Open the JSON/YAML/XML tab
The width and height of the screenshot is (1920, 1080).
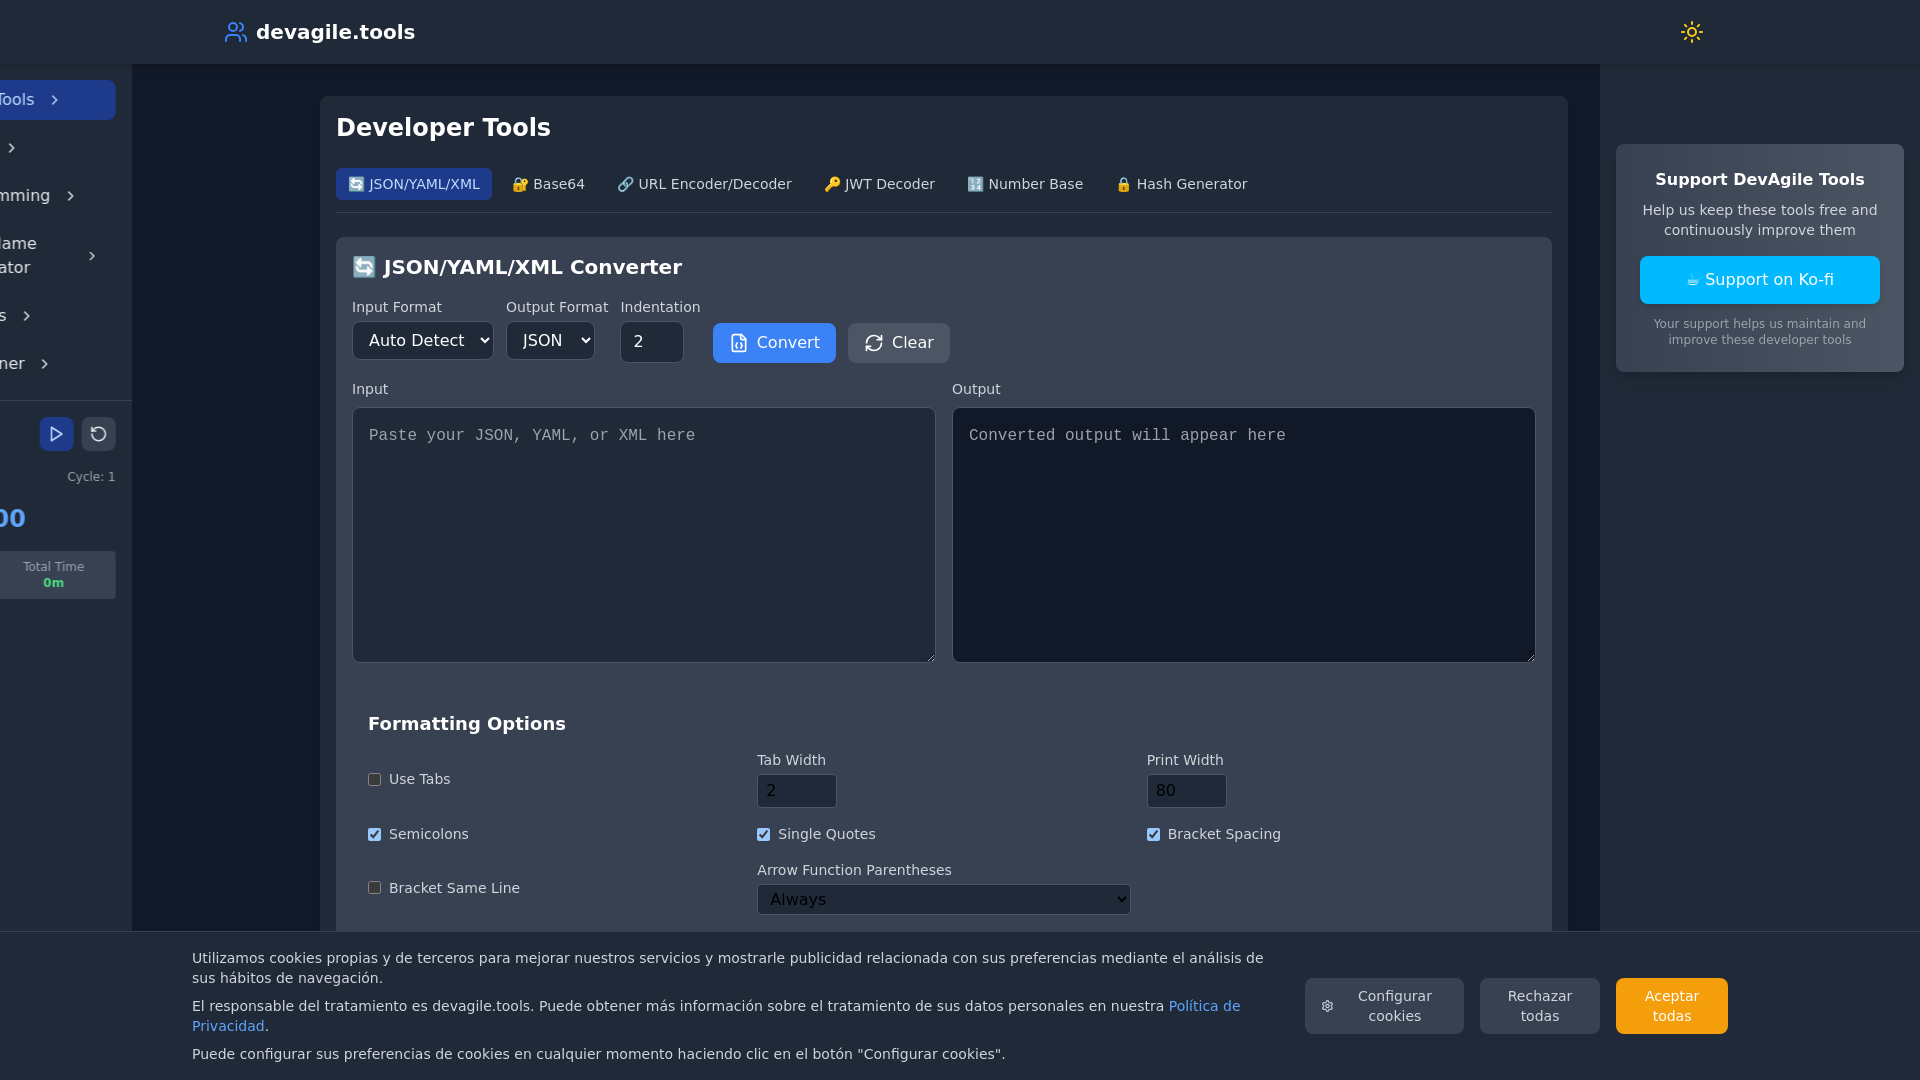pyautogui.click(x=414, y=184)
